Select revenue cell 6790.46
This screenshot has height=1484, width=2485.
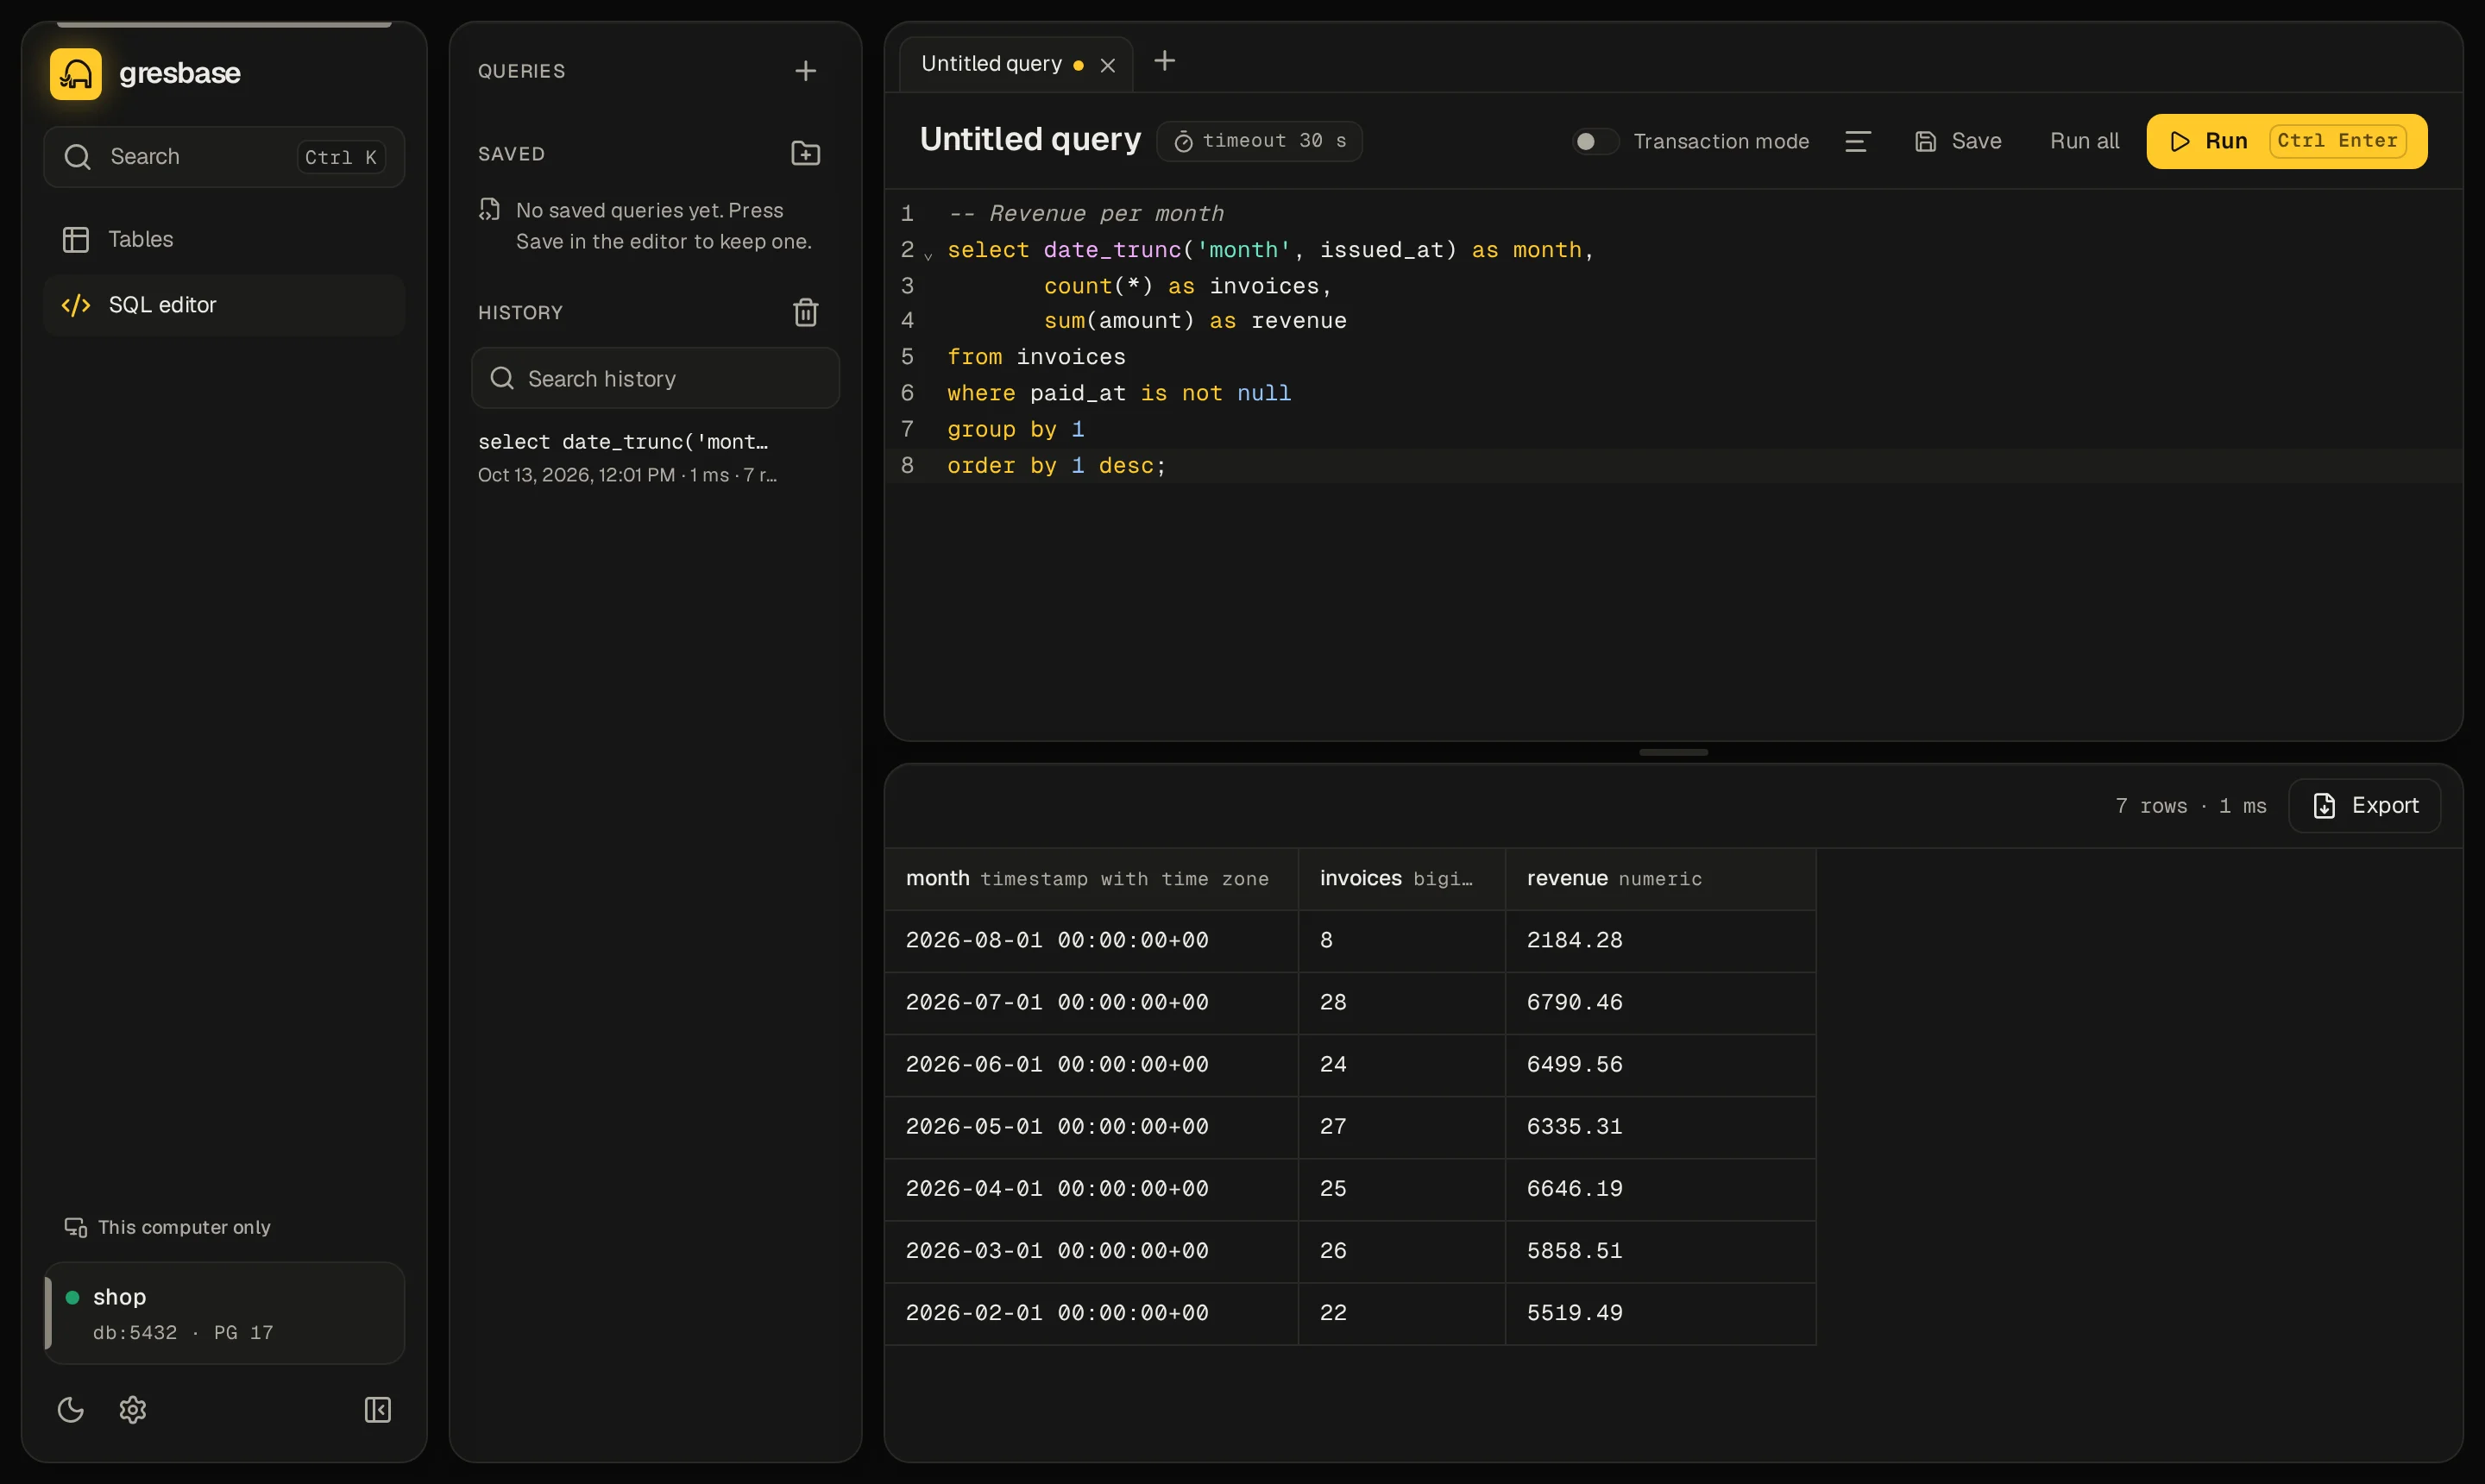(x=1661, y=1003)
